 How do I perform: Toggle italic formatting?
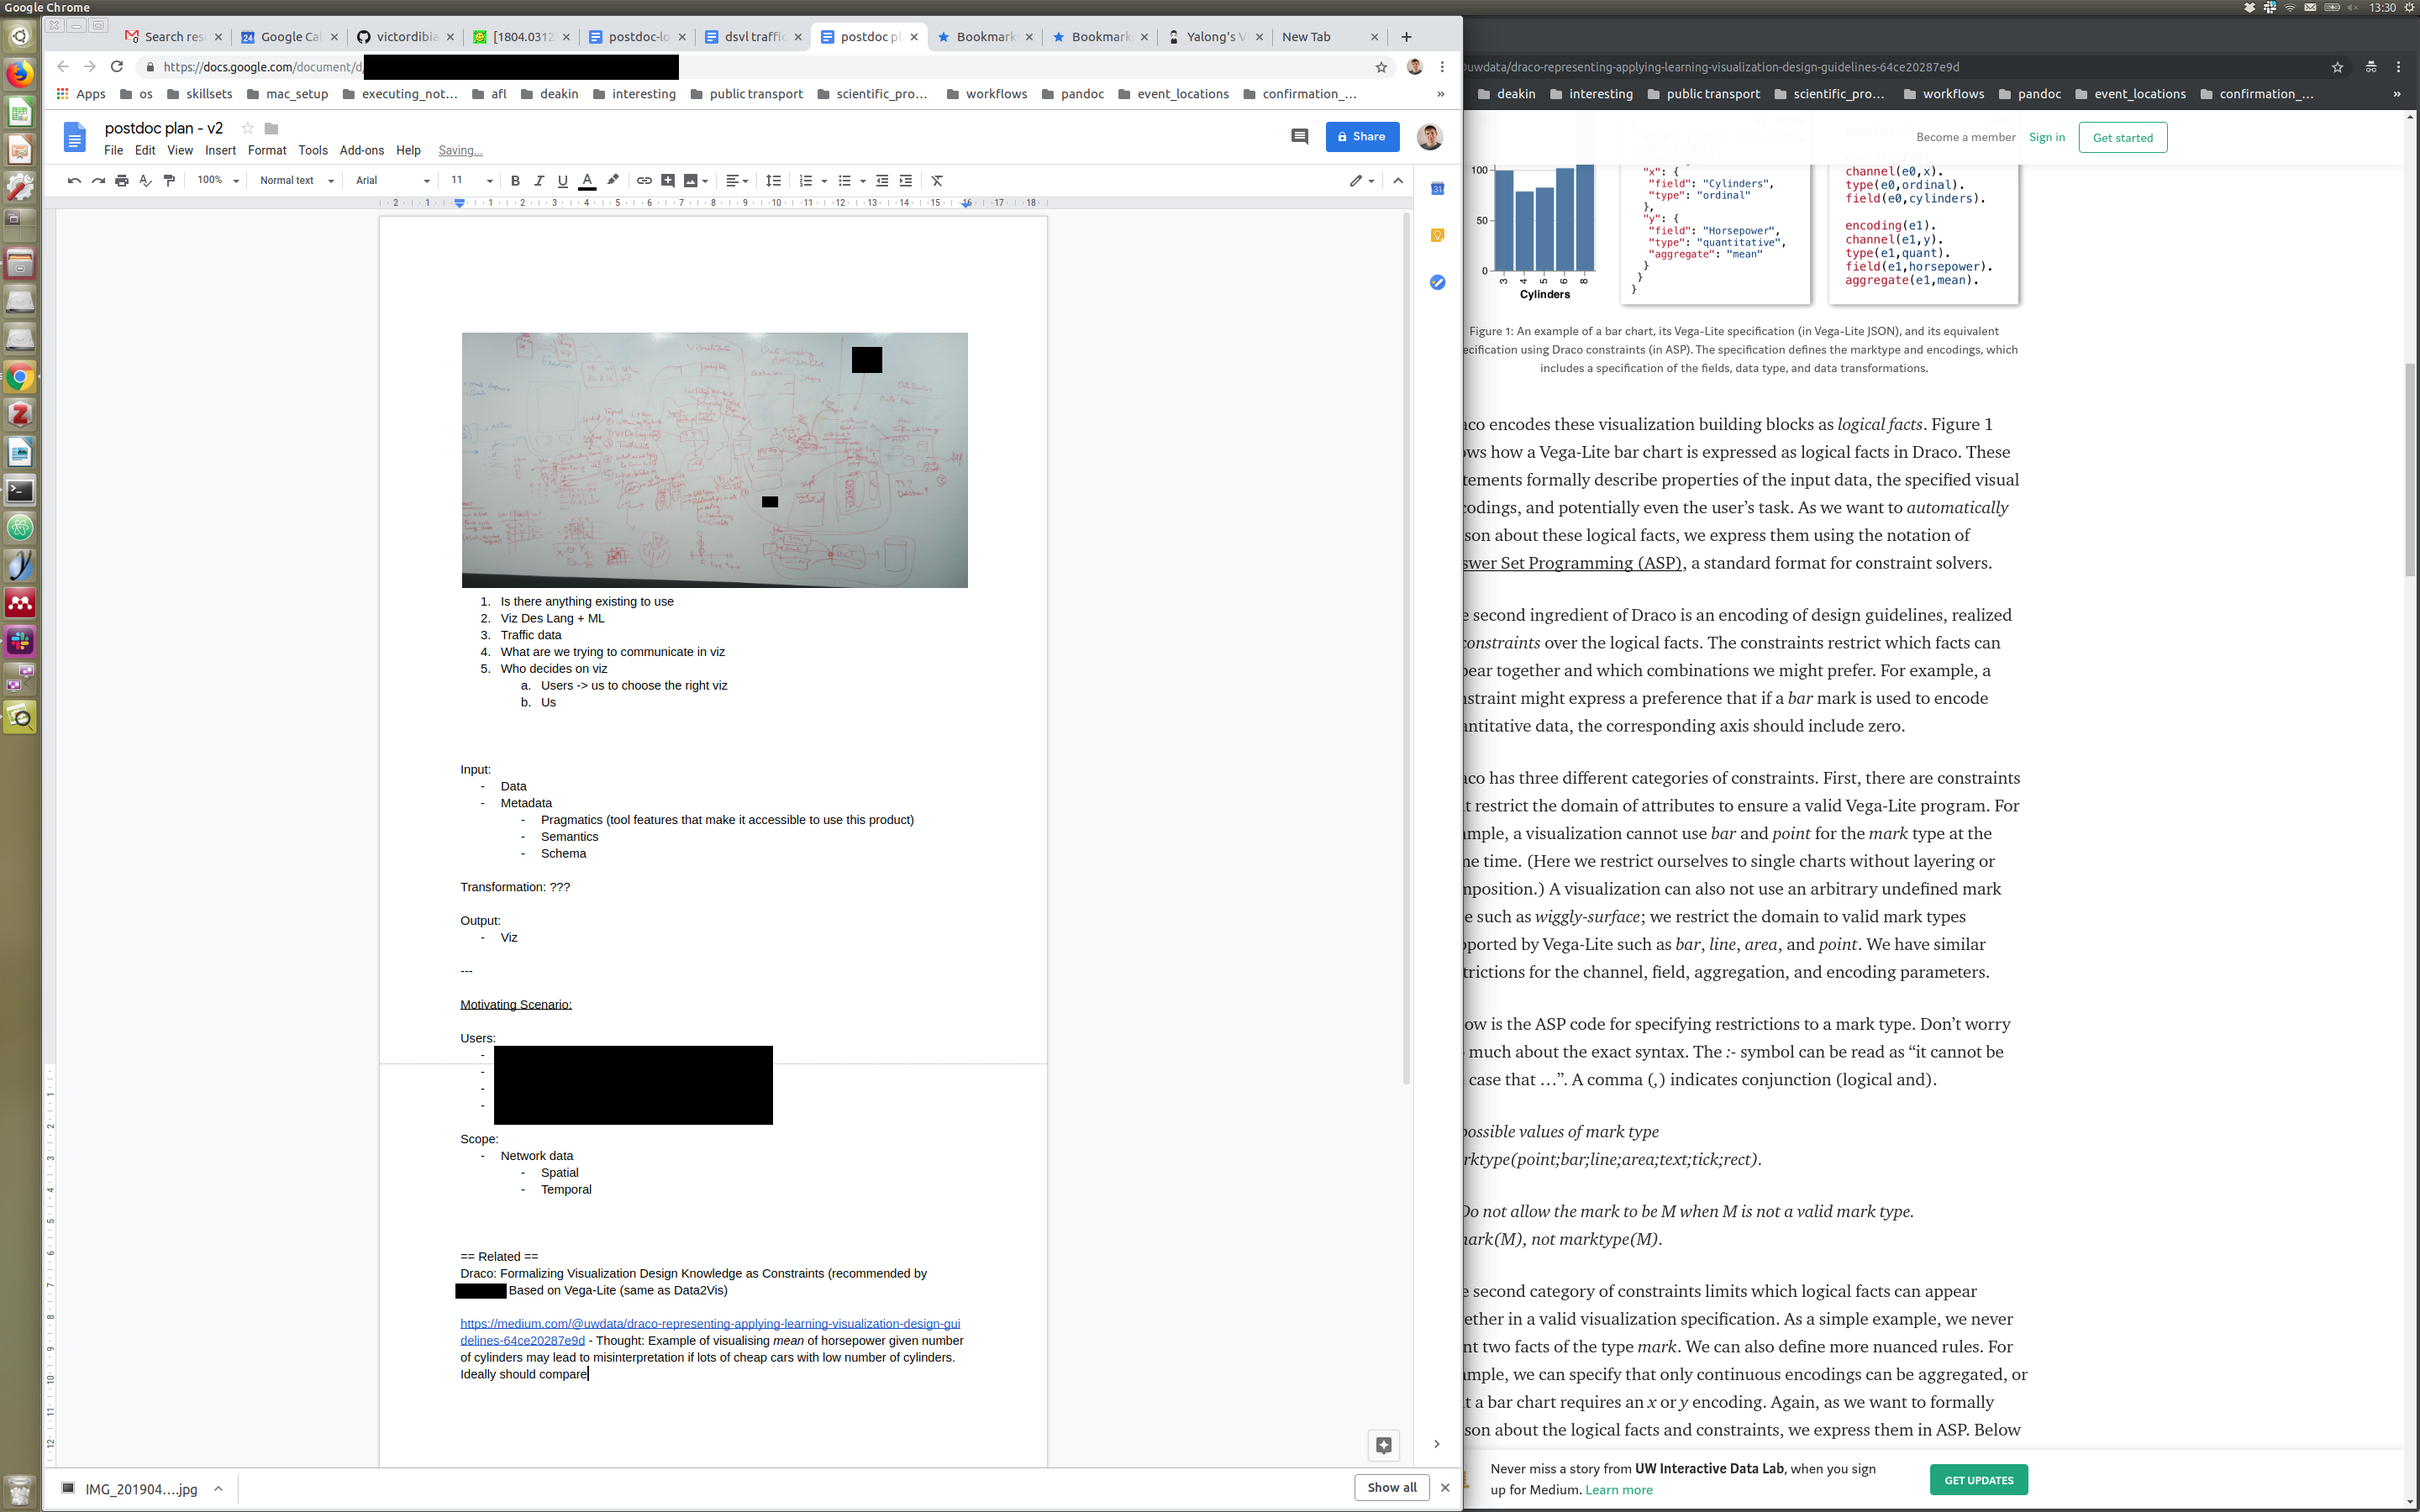[x=539, y=181]
